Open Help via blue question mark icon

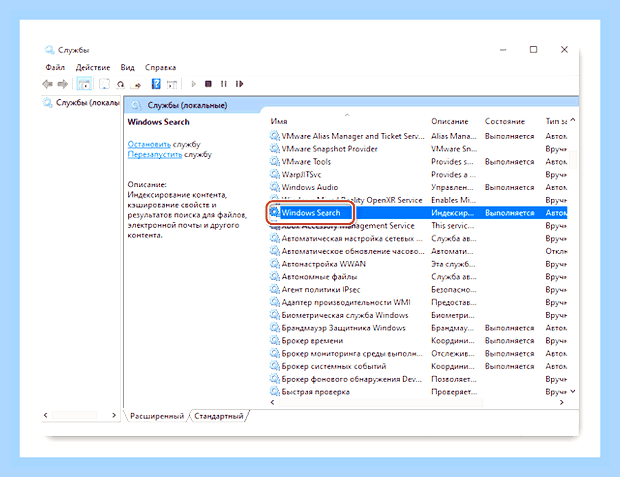pos(156,83)
